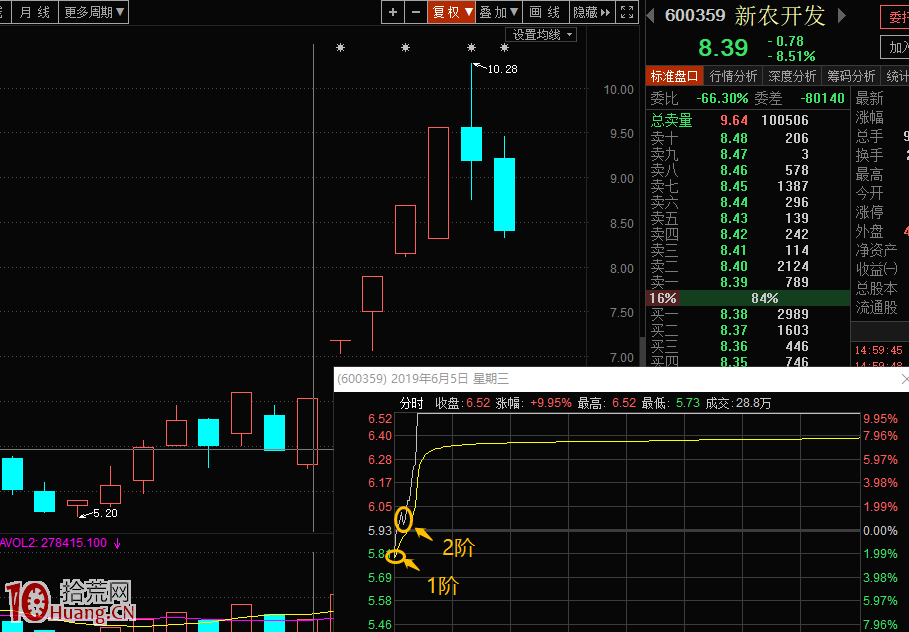Select 卖七 row price 8.45
Screen dimensions: 909x632
[x=733, y=186]
